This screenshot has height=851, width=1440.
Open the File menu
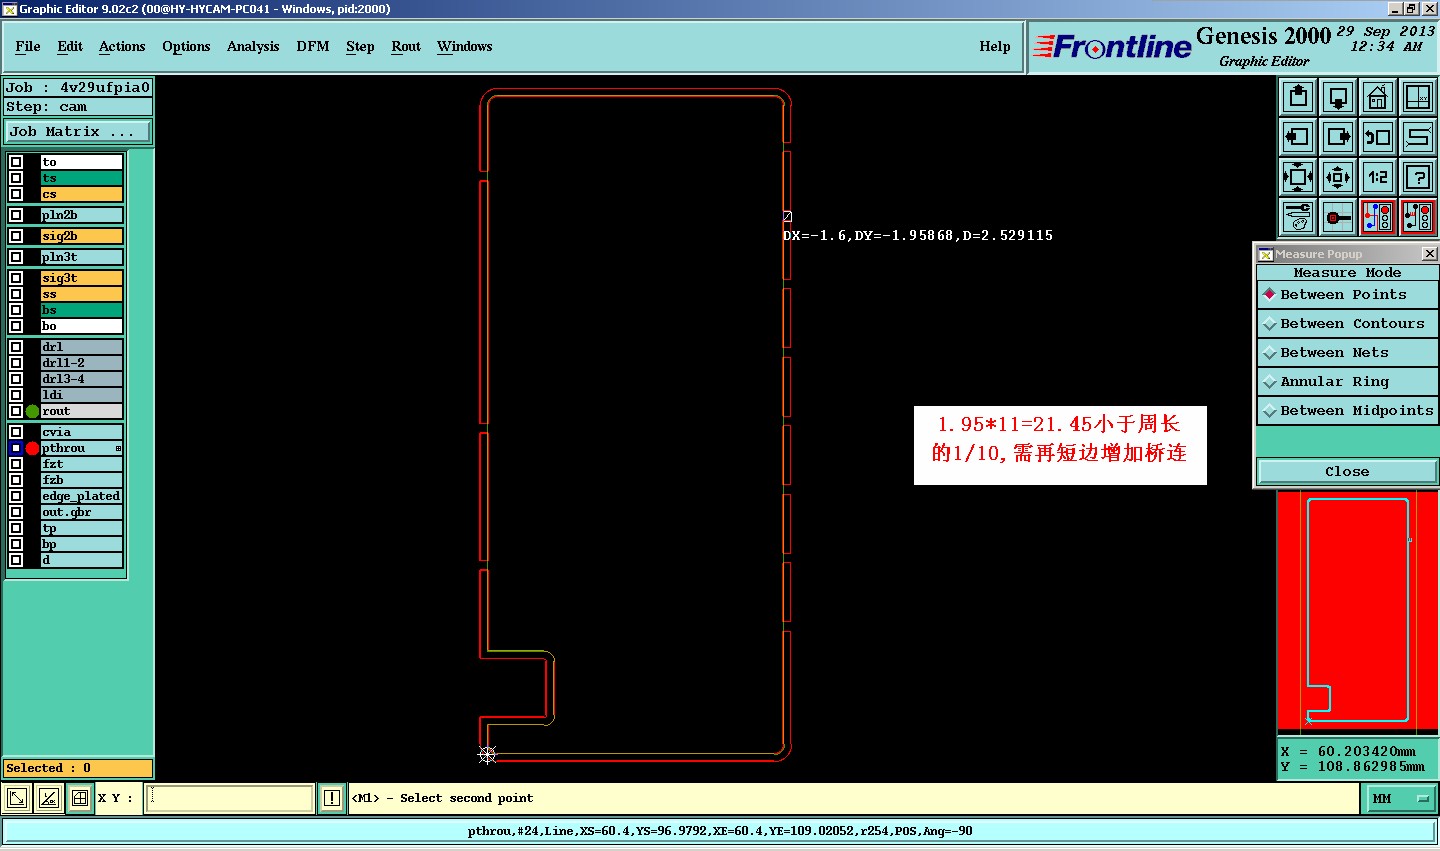click(28, 47)
